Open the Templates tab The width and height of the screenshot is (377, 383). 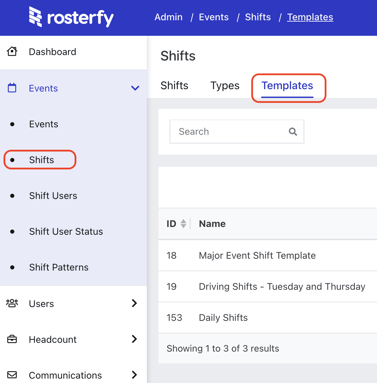click(x=287, y=86)
